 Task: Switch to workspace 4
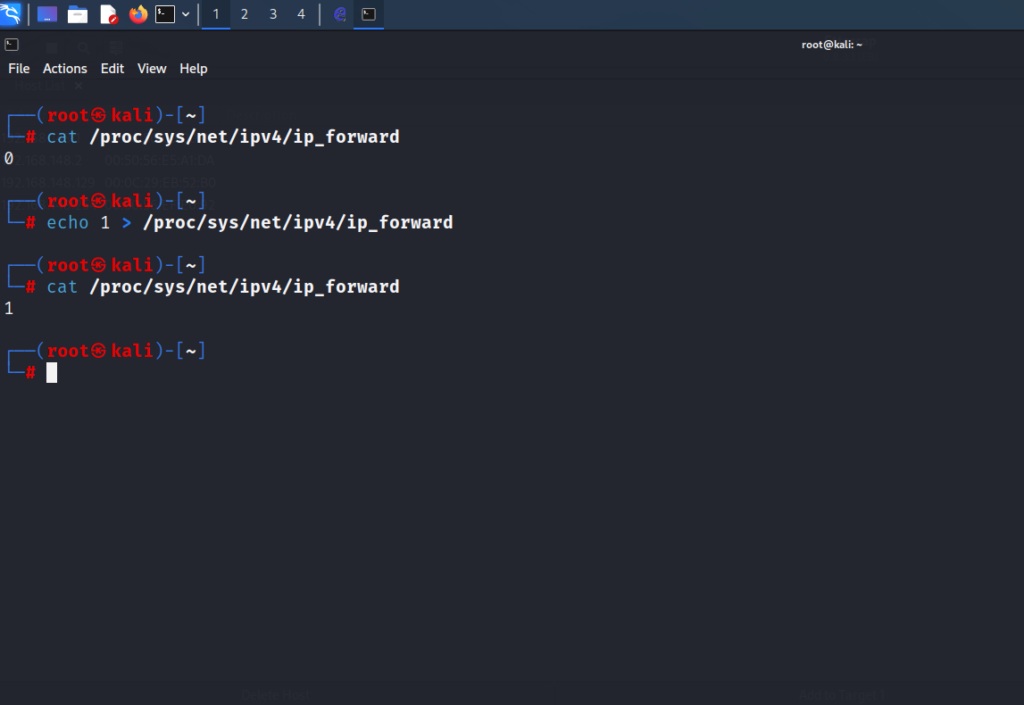pos(301,14)
